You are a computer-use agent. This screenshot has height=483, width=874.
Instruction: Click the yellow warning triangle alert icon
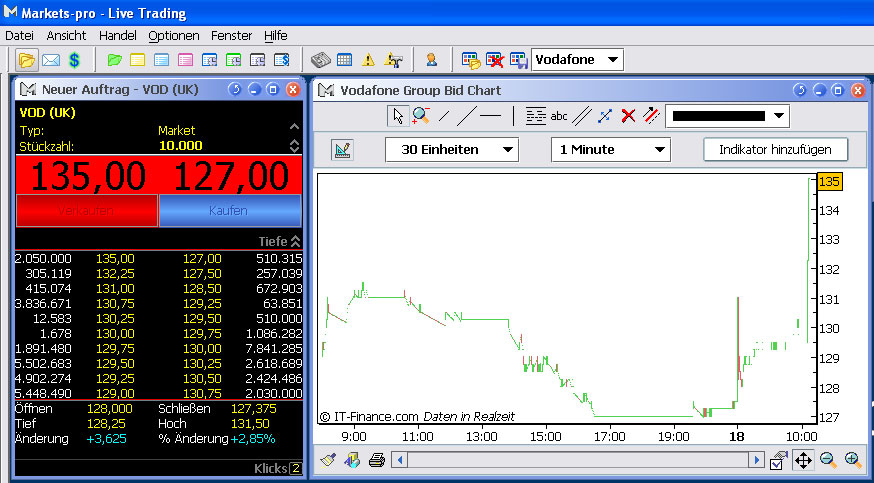click(x=368, y=60)
